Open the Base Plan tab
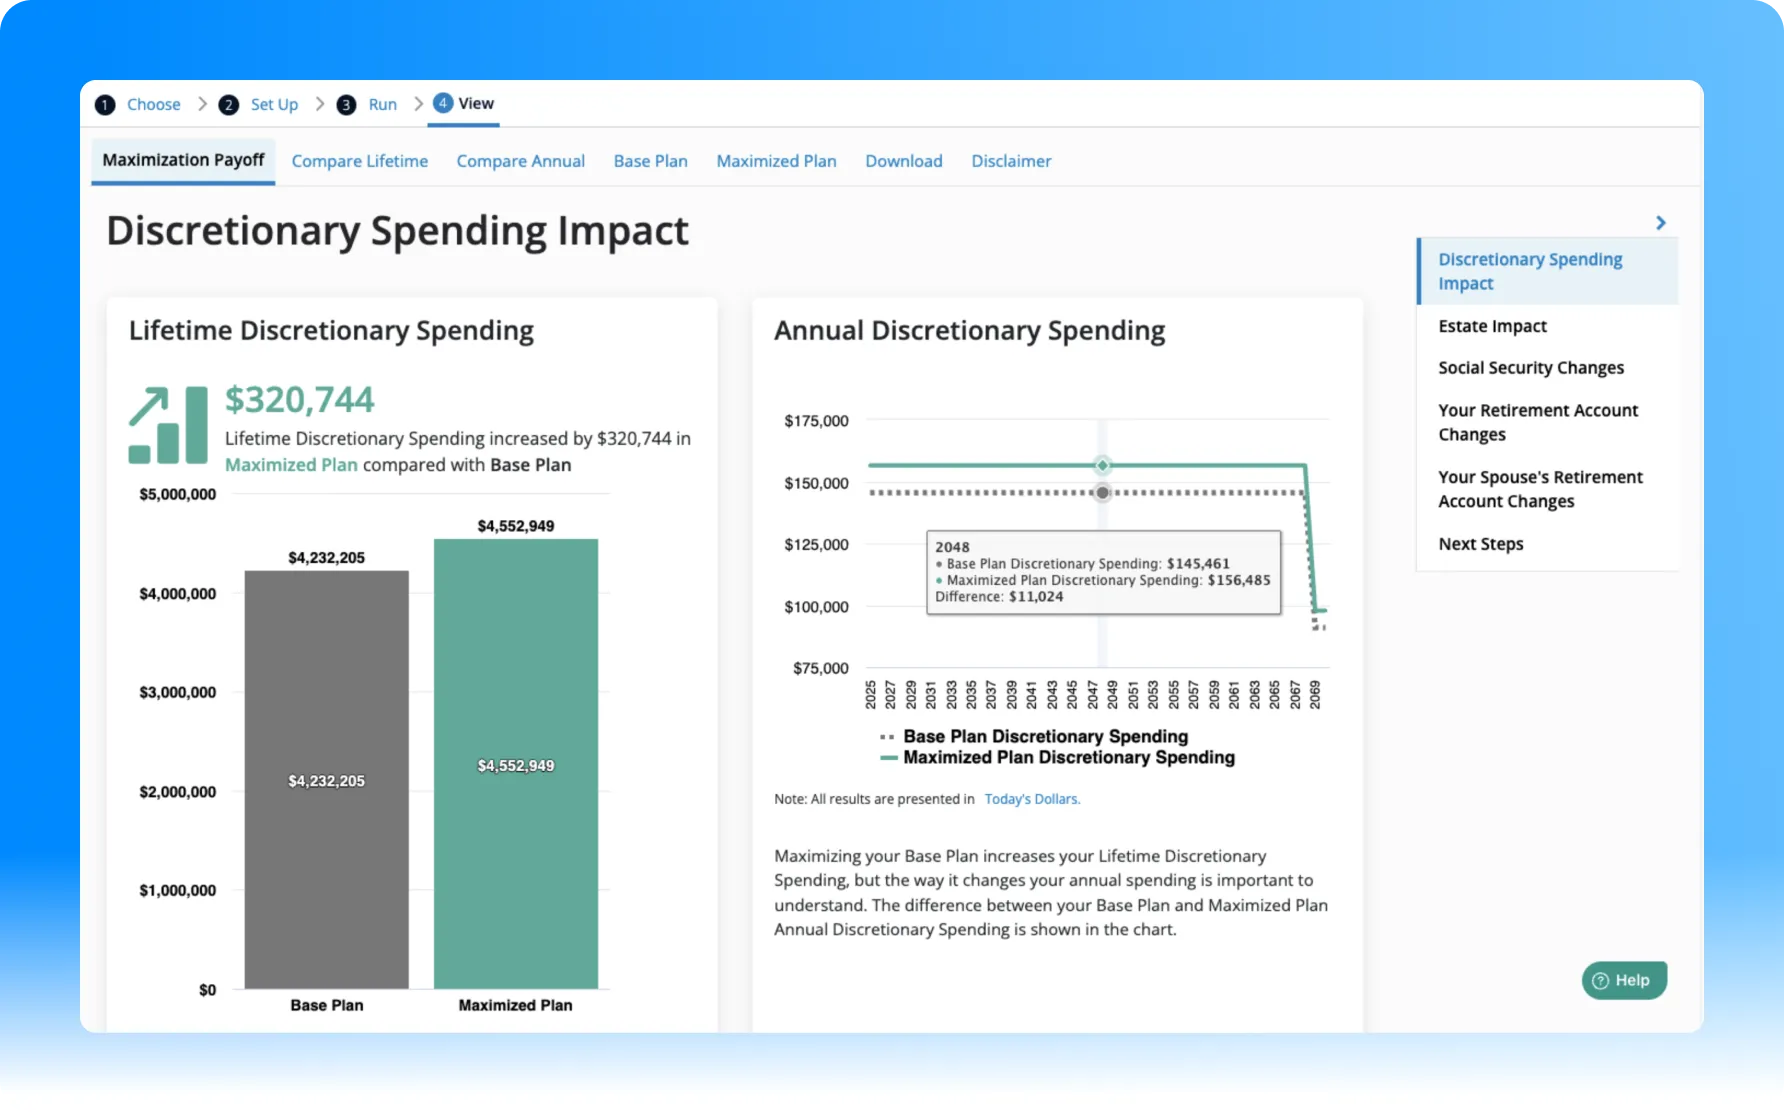Viewport: 1784px width, 1113px height. (651, 161)
